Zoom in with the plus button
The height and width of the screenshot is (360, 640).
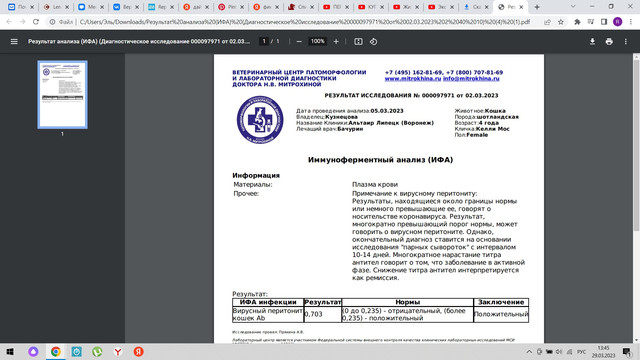(336, 42)
